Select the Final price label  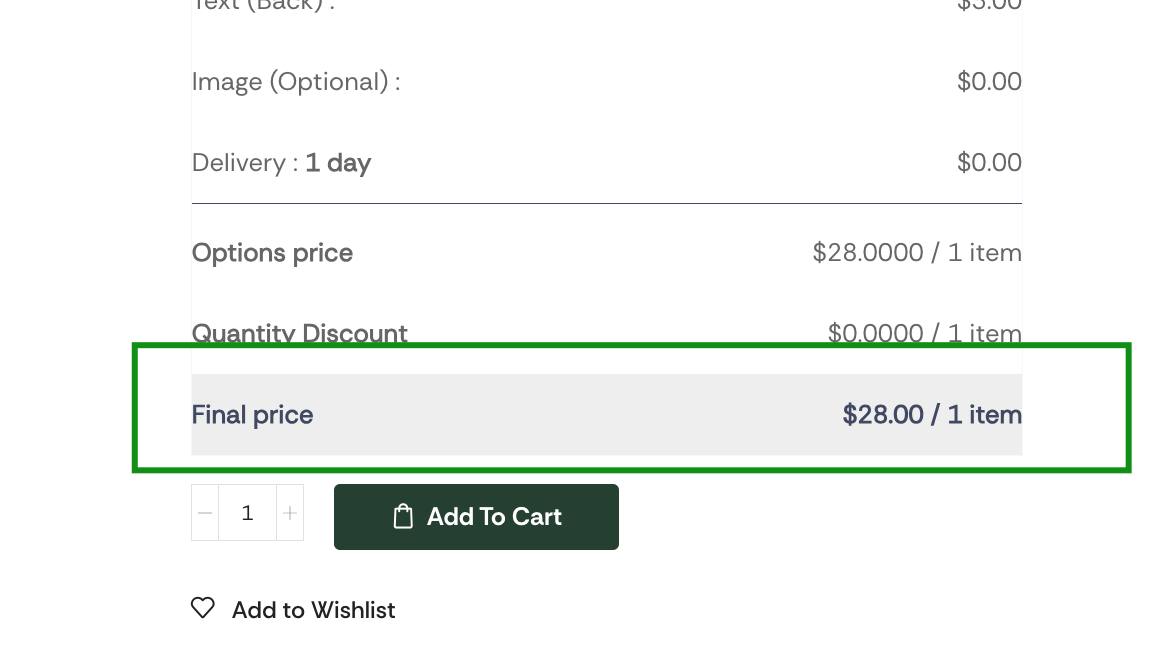point(252,414)
